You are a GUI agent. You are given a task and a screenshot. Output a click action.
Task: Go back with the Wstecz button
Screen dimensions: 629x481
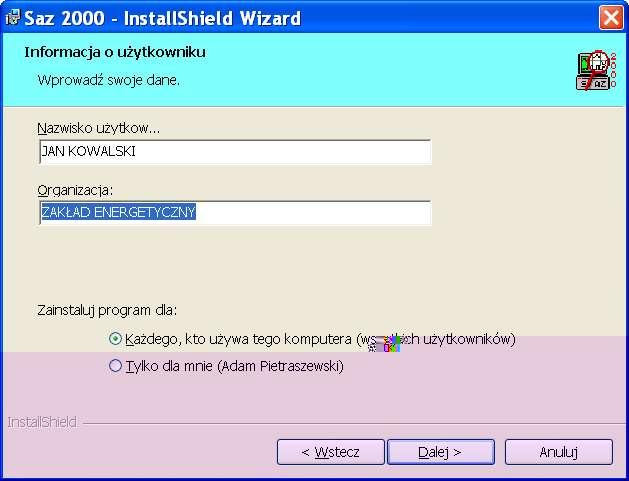pyautogui.click(x=331, y=452)
